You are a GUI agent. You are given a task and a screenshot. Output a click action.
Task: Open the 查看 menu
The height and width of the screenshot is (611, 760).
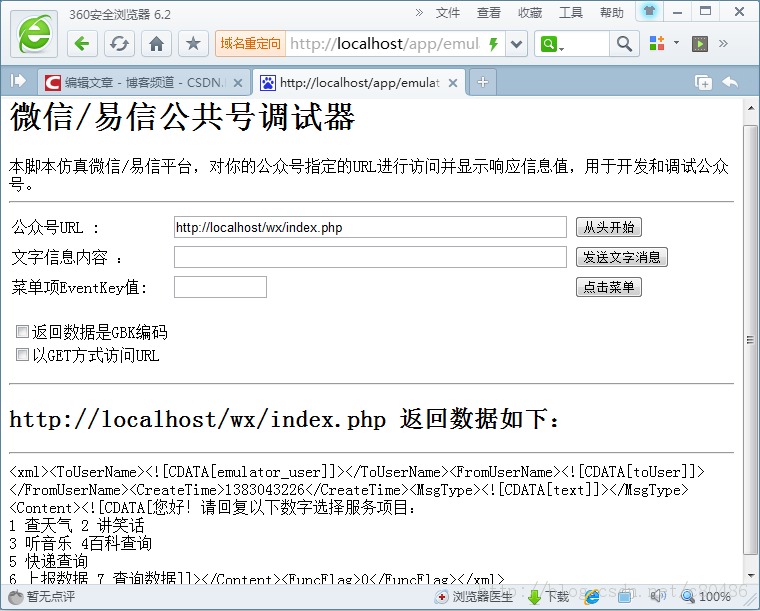(489, 13)
